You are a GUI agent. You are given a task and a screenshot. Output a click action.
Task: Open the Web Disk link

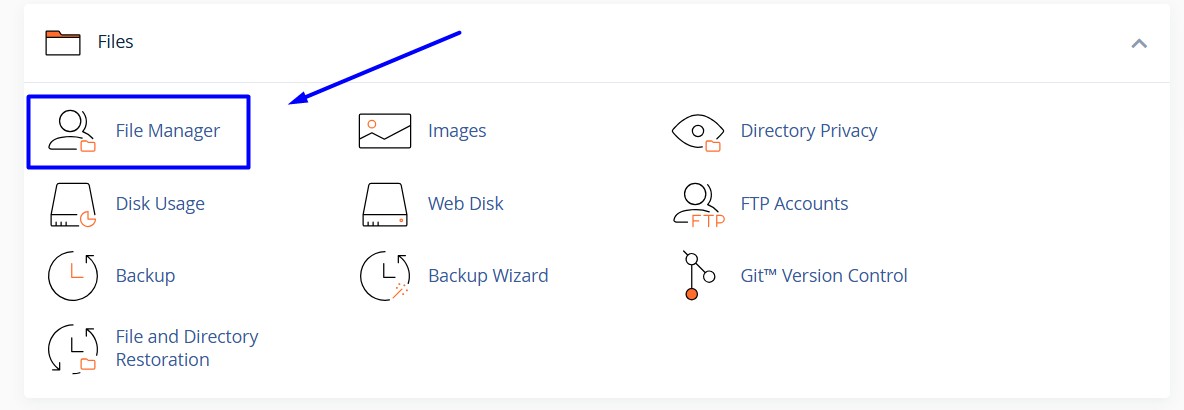point(465,204)
